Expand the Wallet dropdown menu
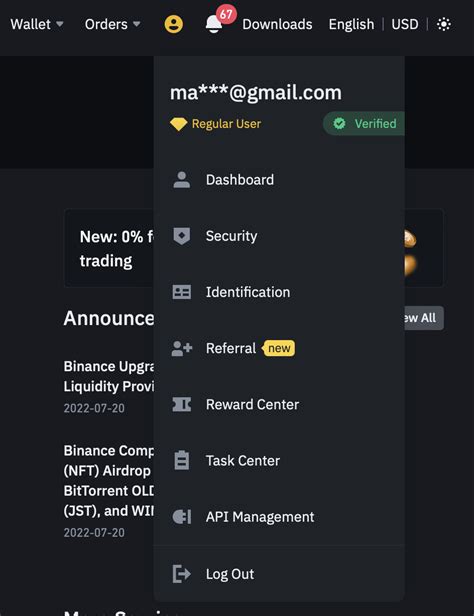 coord(37,24)
